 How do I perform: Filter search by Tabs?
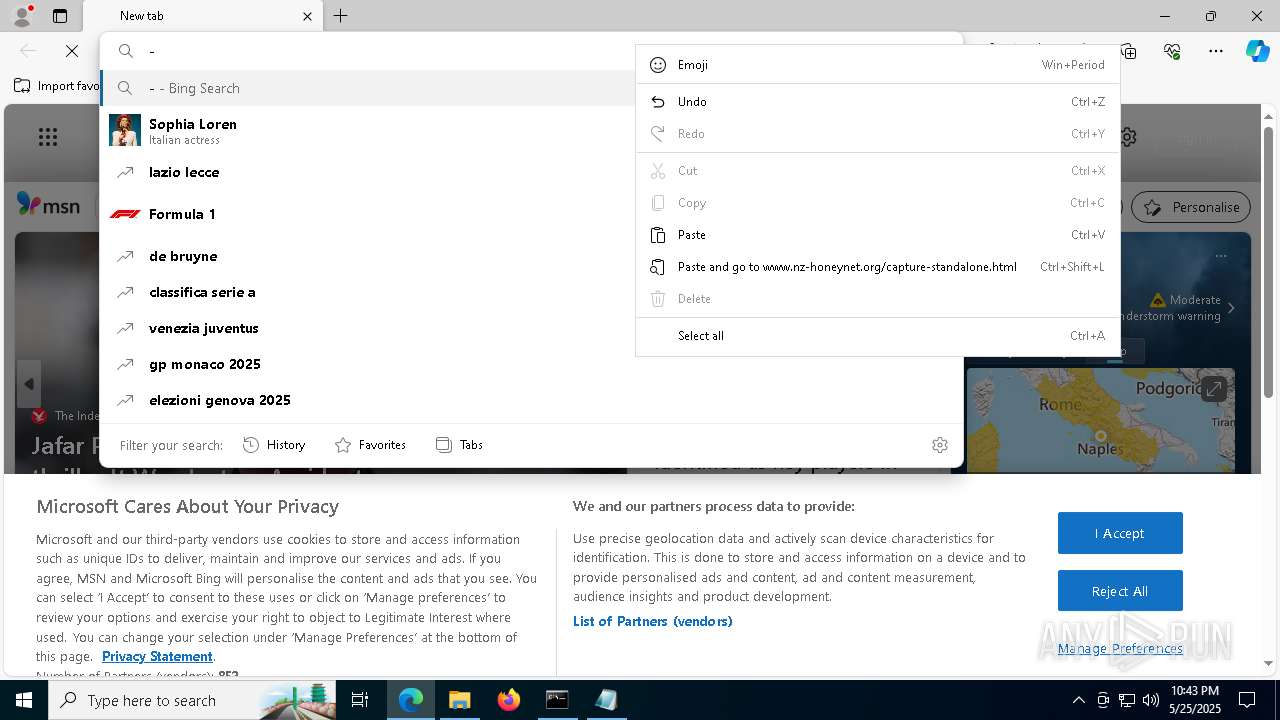[x=460, y=445]
